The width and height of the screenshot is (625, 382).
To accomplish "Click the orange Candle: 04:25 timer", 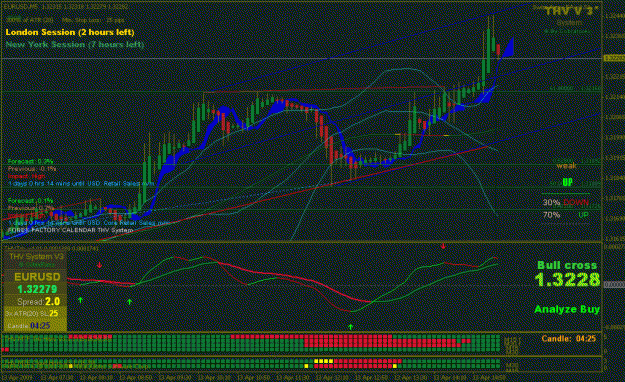I will tap(568, 339).
